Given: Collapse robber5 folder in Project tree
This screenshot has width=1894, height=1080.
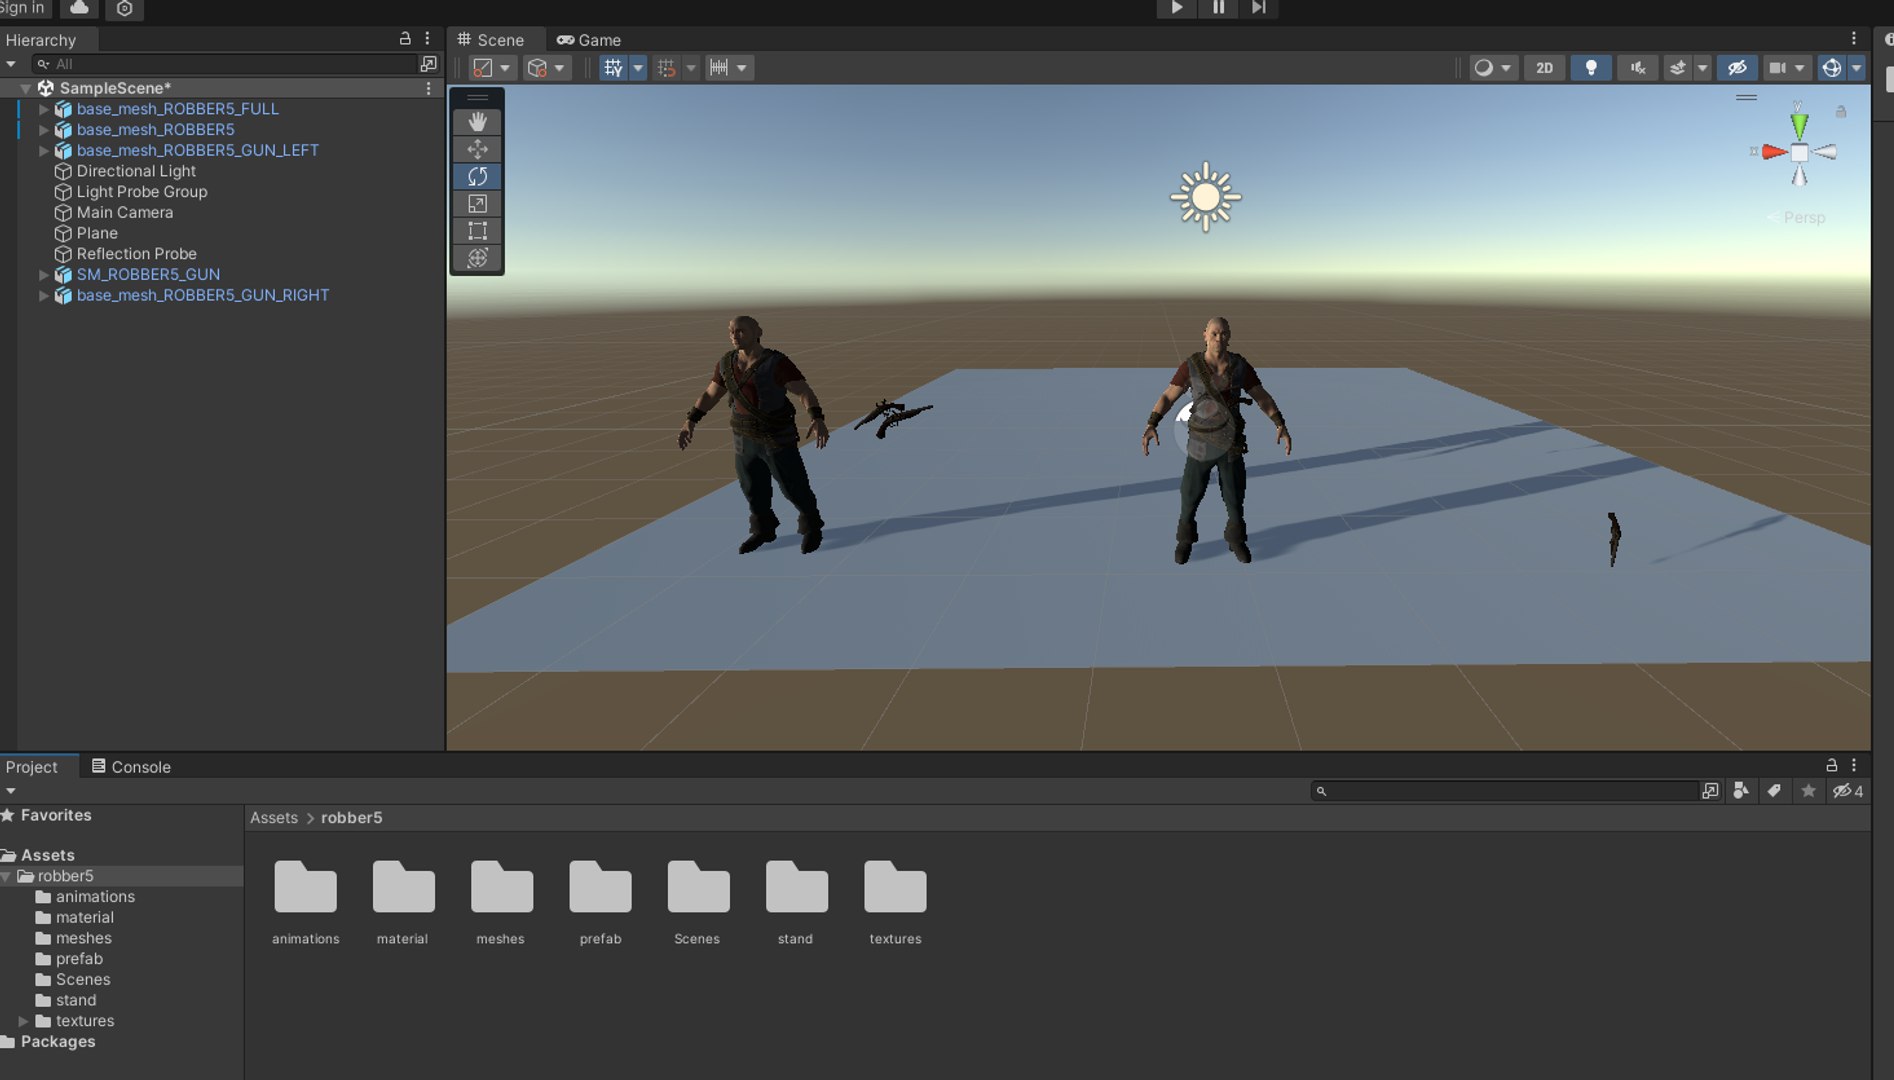Looking at the screenshot, I should 7,876.
